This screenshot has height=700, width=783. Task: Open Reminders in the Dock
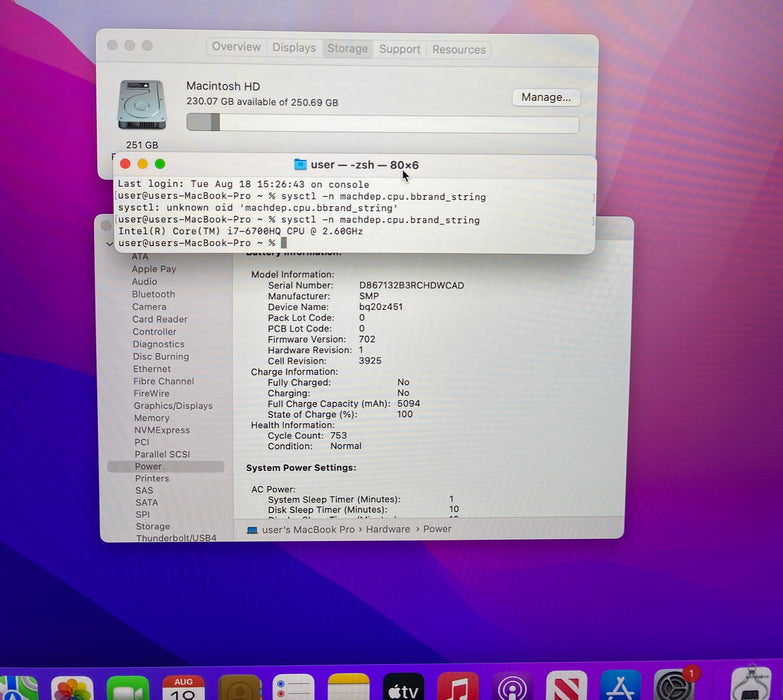294,688
